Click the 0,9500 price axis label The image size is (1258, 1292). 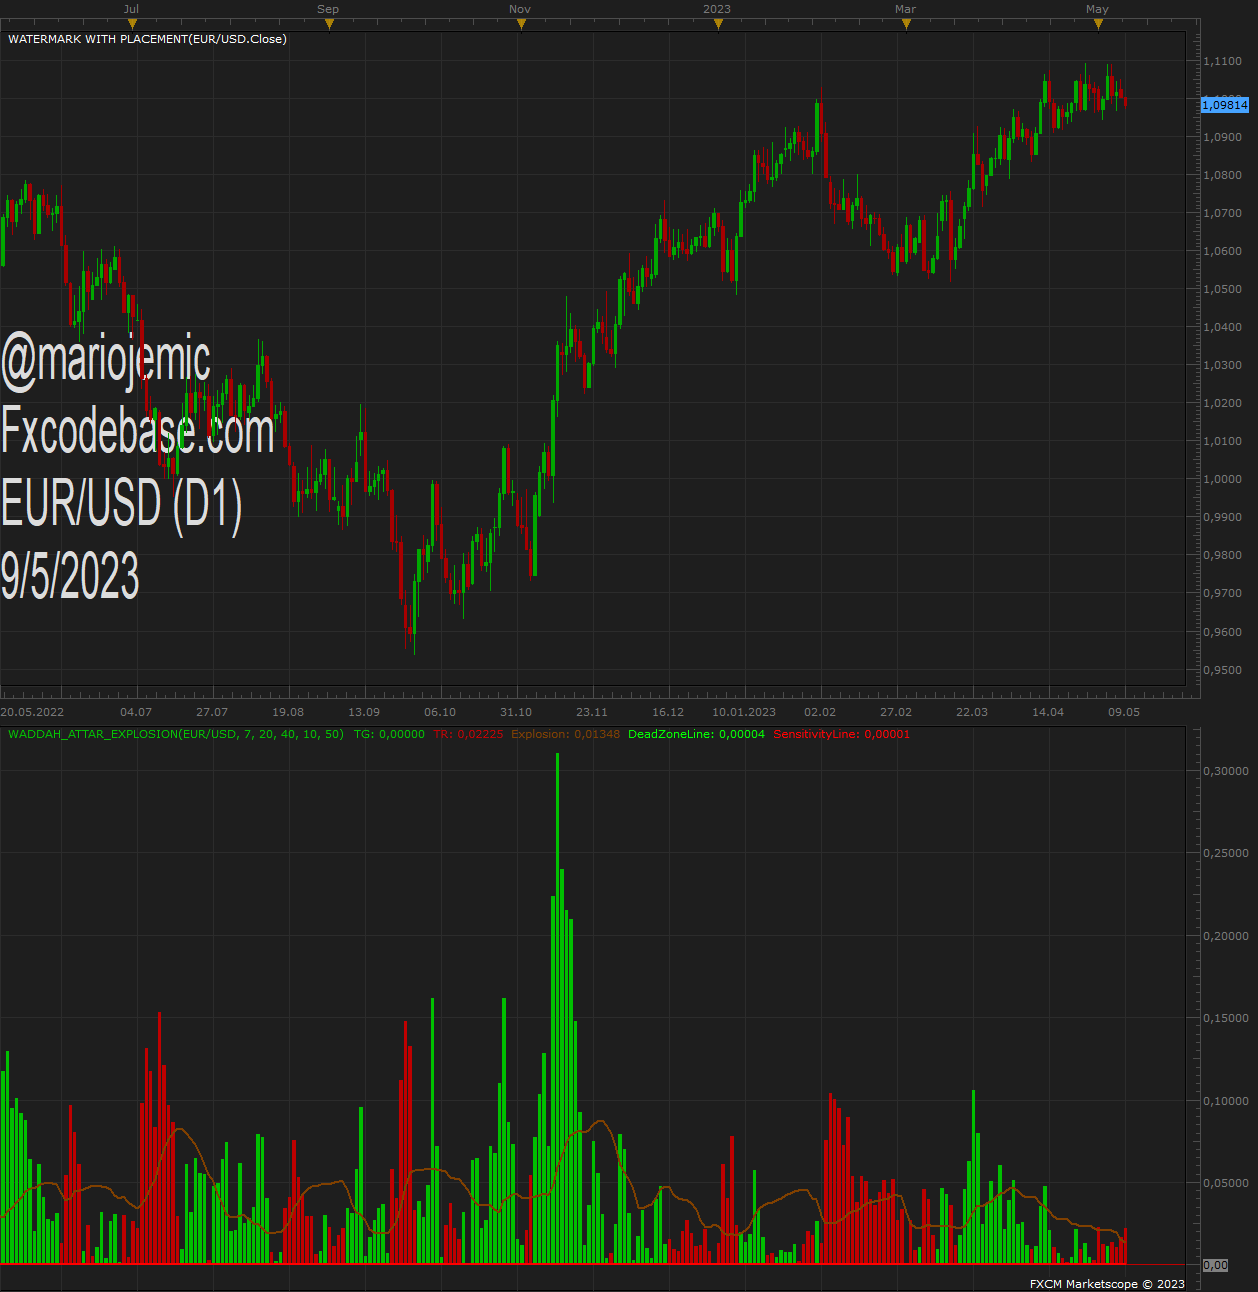click(x=1223, y=670)
